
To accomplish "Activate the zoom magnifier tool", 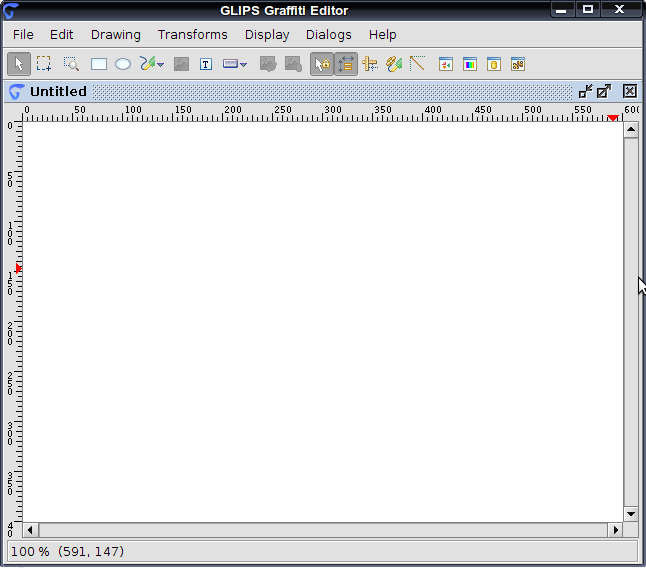I will [71, 64].
